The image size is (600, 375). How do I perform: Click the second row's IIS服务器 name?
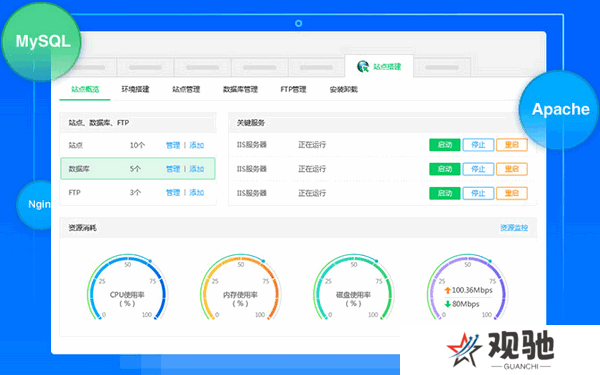point(251,169)
